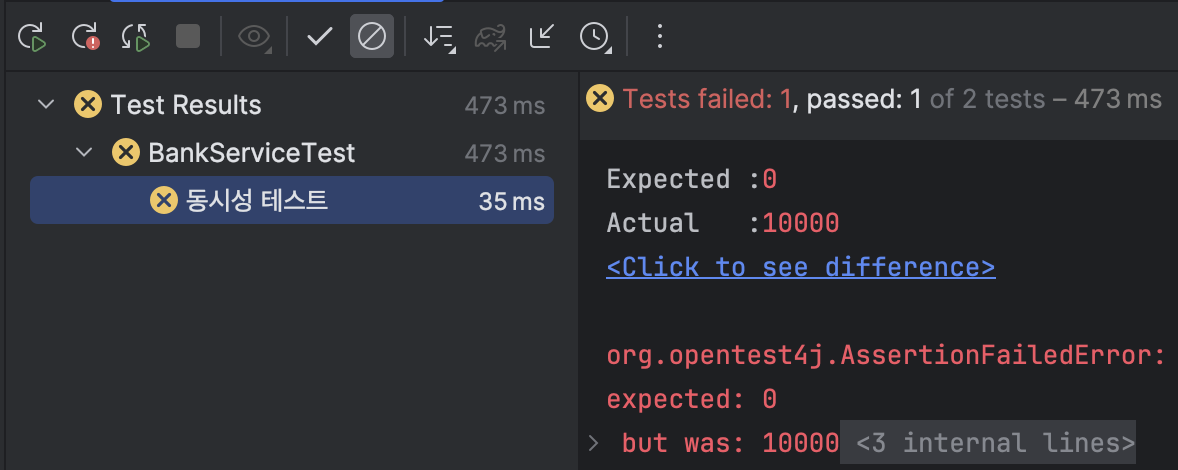Image resolution: width=1178 pixels, height=470 pixels.
Task: Expand the folded 'but was: 10000' stack line
Action: click(x=594, y=443)
